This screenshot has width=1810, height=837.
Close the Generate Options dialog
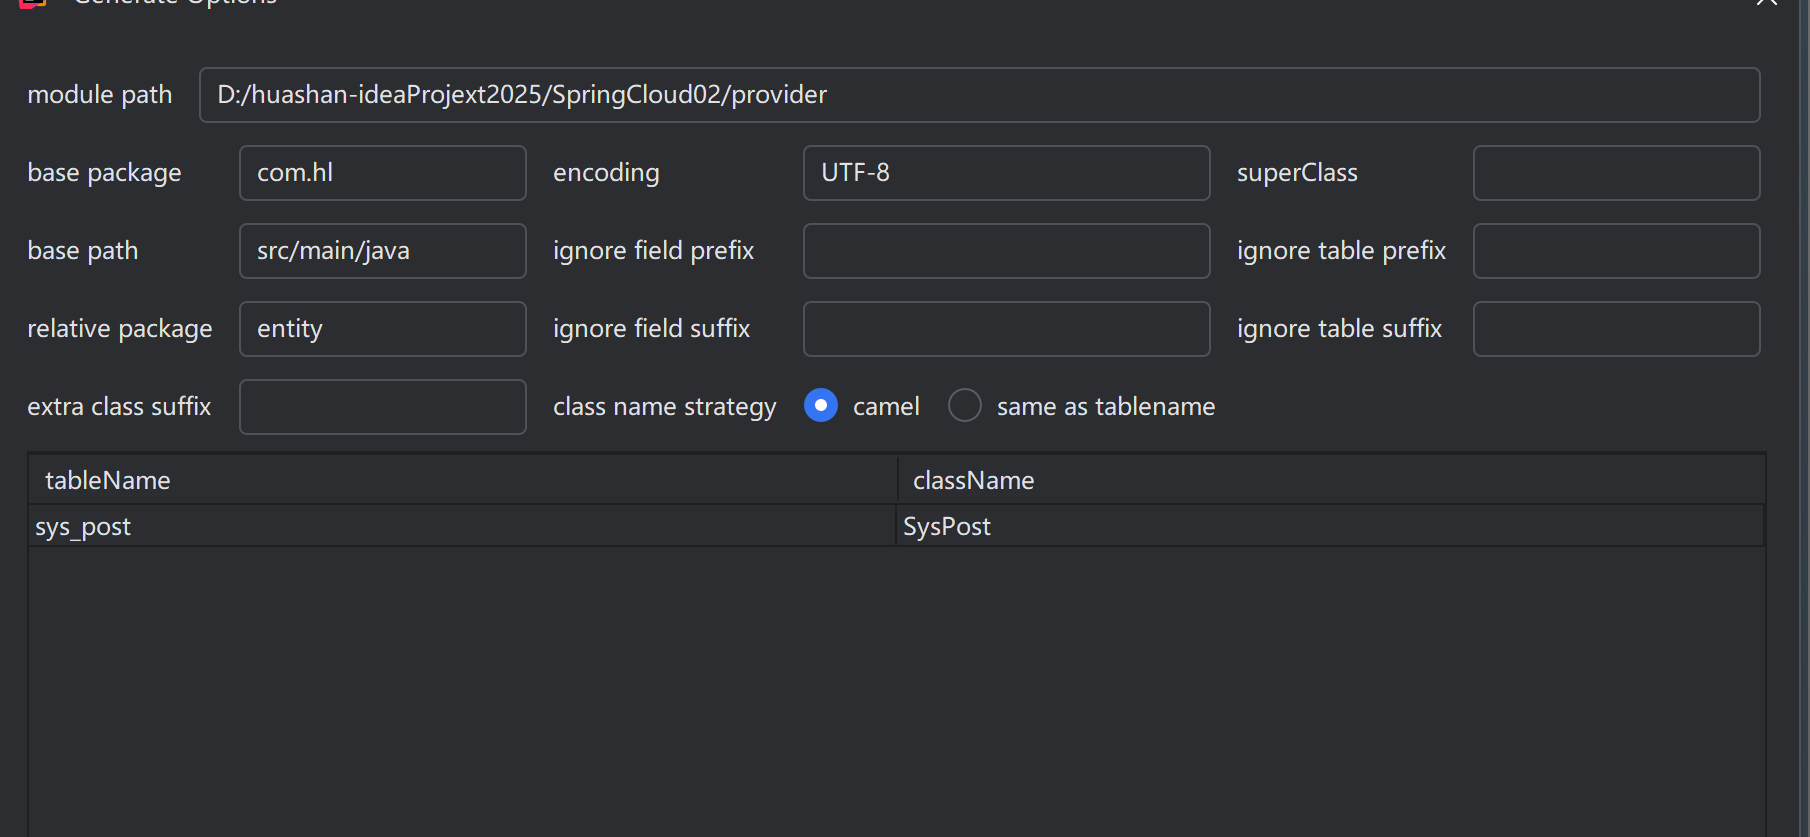[x=1766, y=3]
